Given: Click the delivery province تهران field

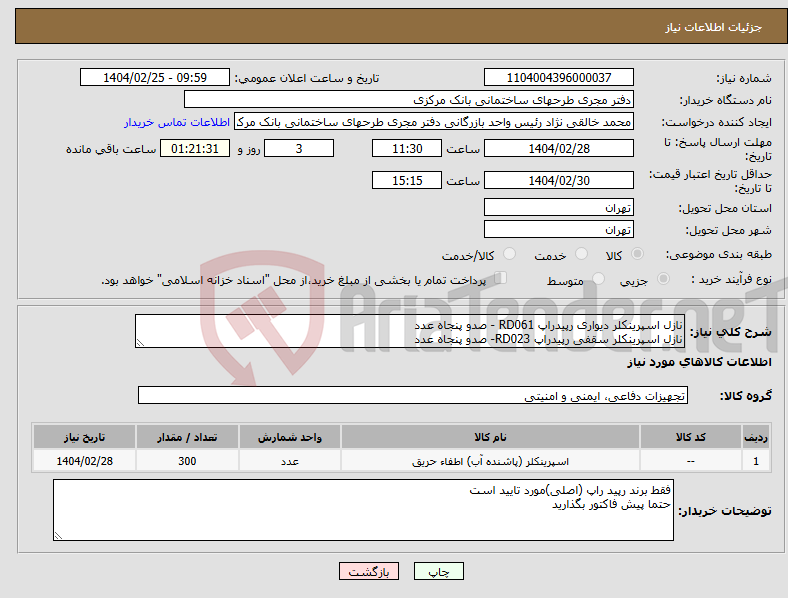Looking at the screenshot, I should 558,207.
